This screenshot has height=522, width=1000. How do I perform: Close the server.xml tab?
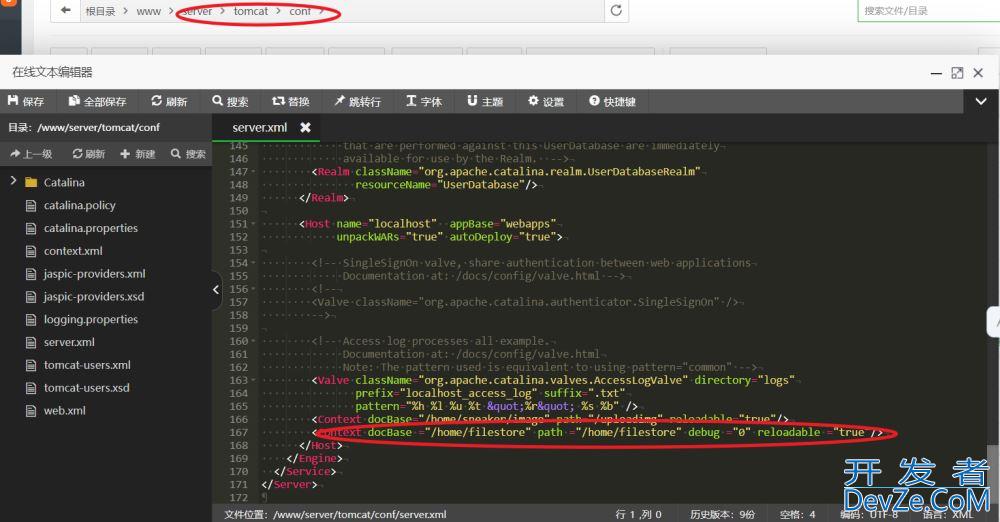point(305,128)
